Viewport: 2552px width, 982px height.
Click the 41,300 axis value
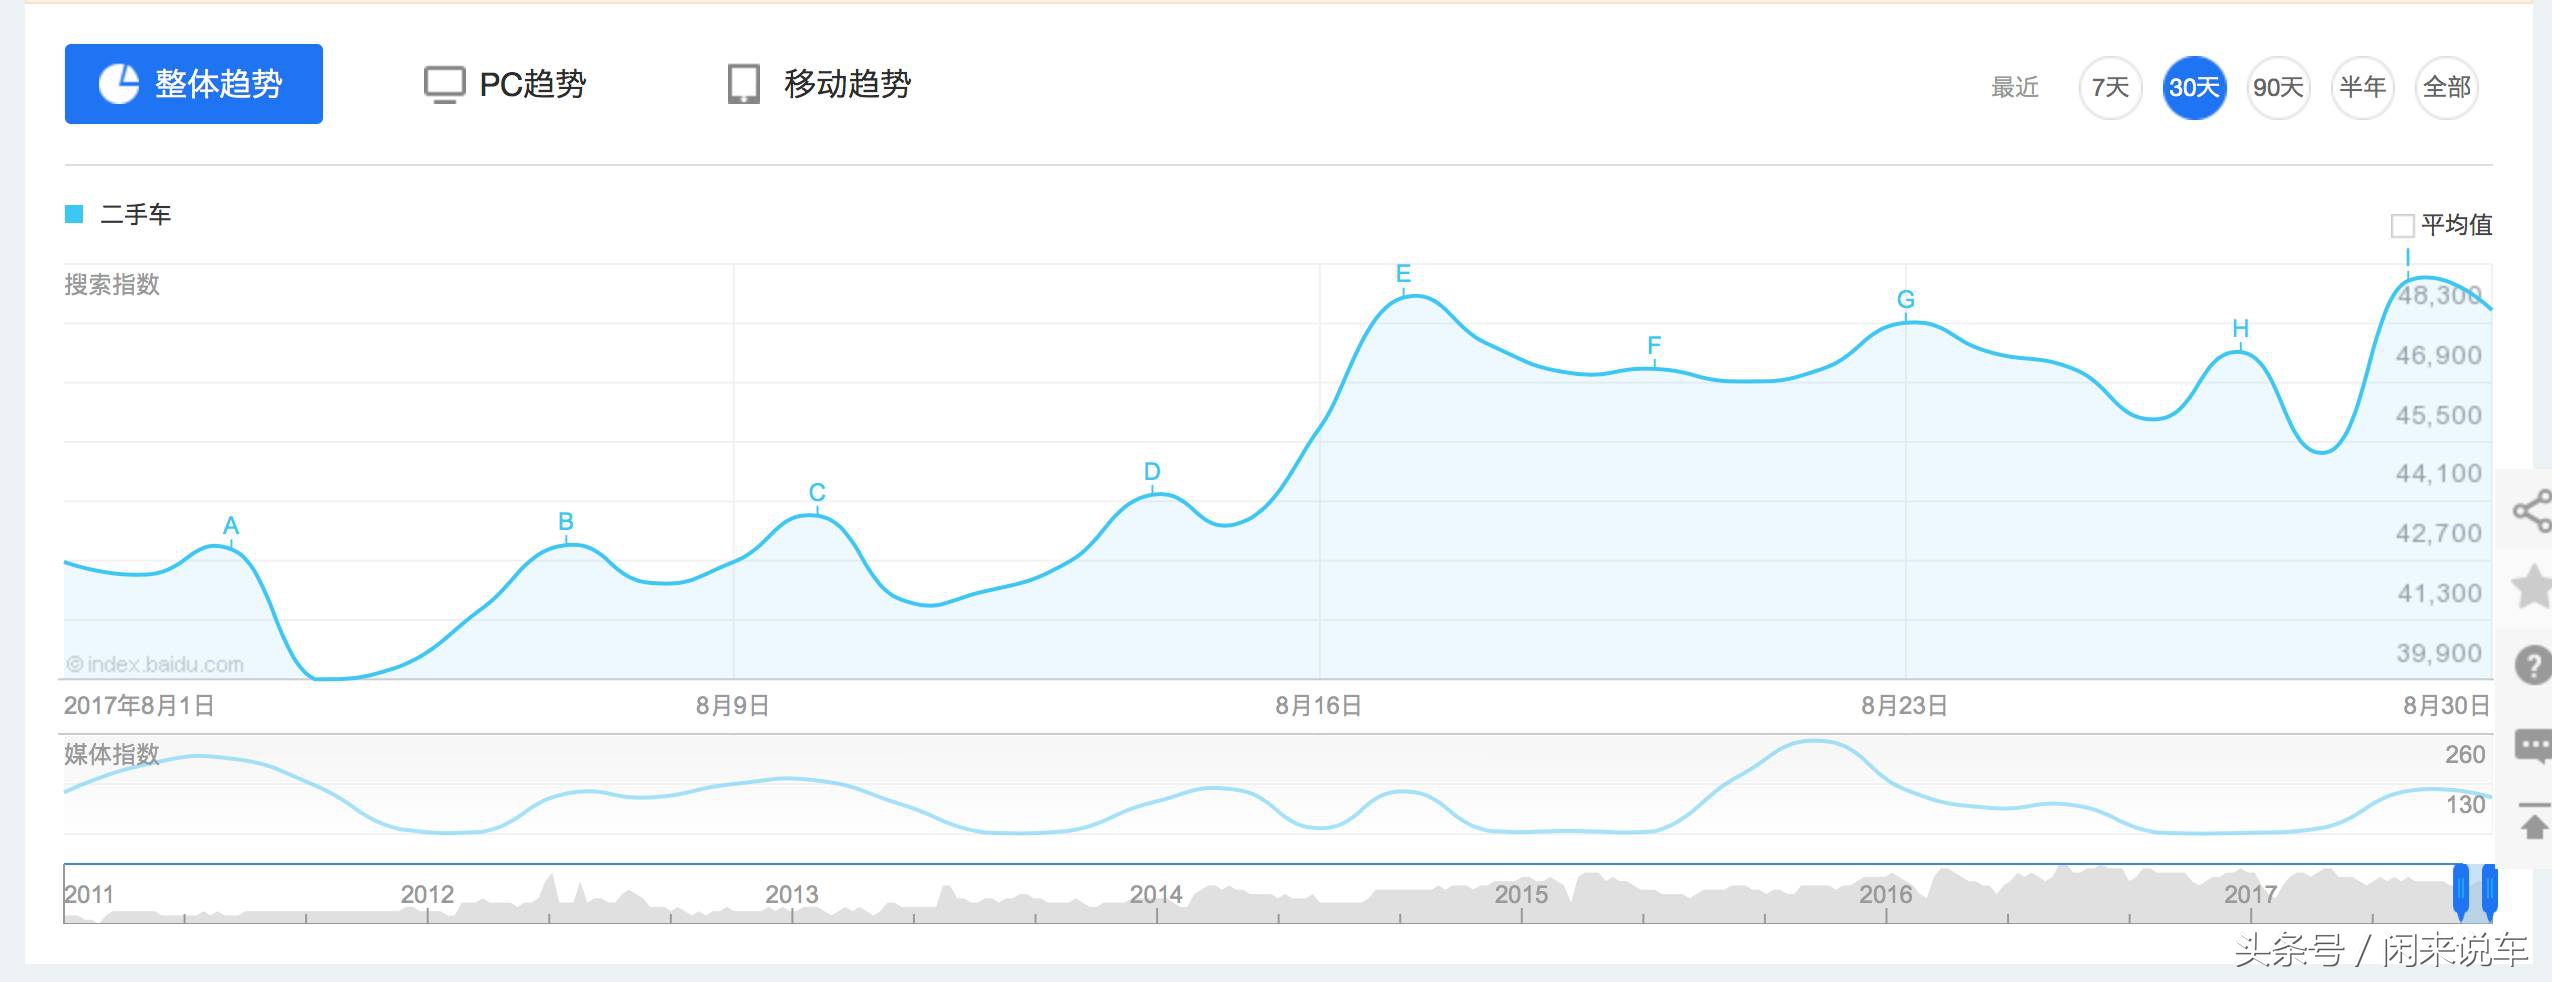click(x=2439, y=593)
